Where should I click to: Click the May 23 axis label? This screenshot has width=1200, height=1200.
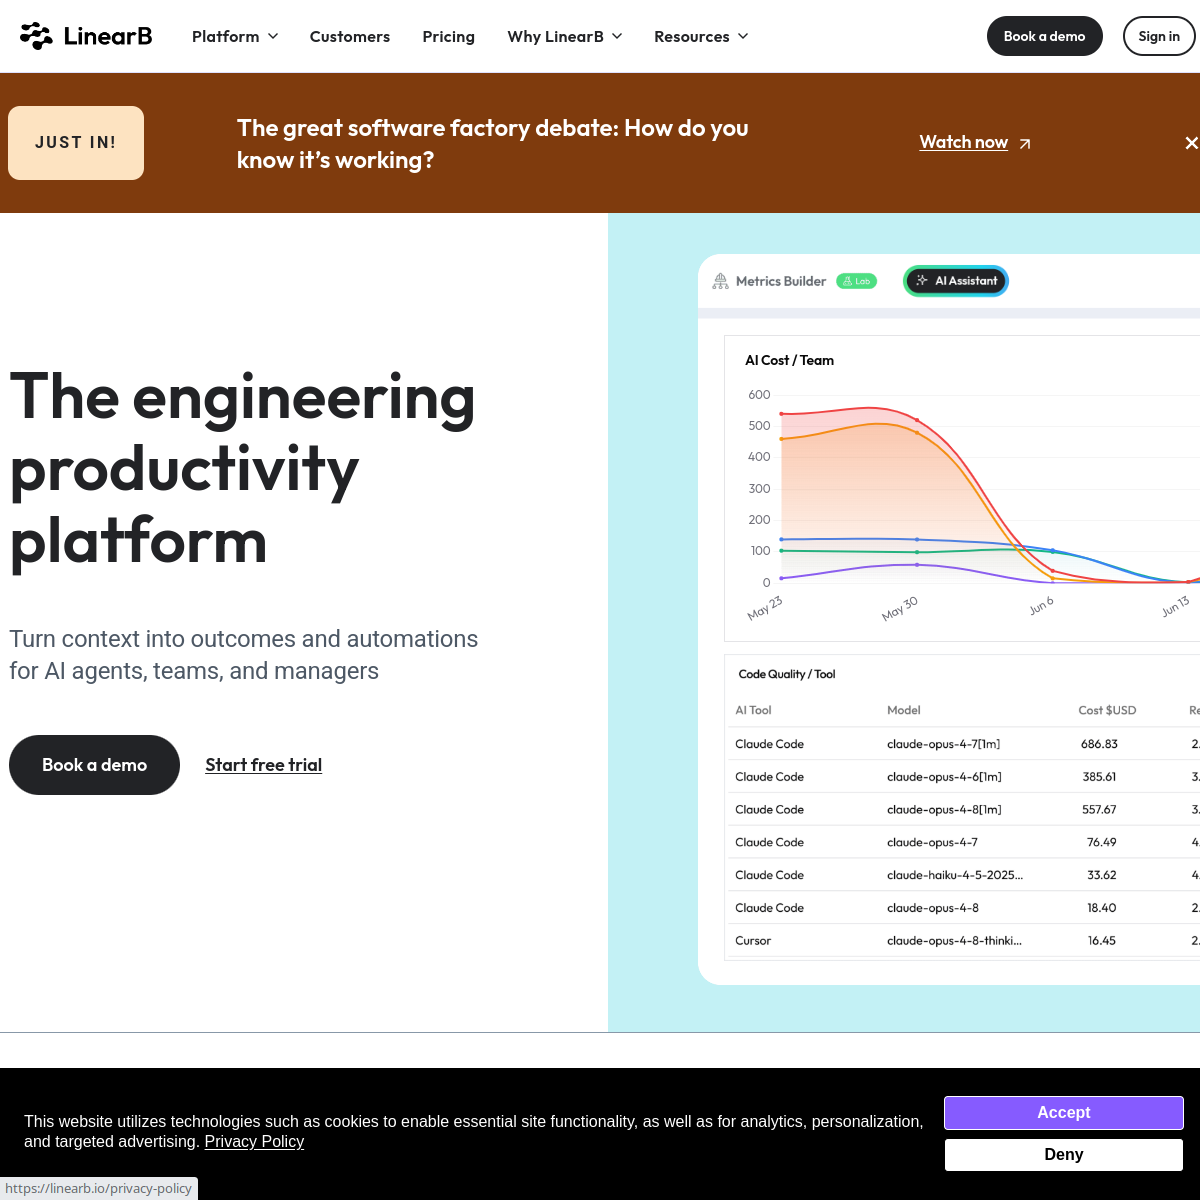[x=765, y=608]
